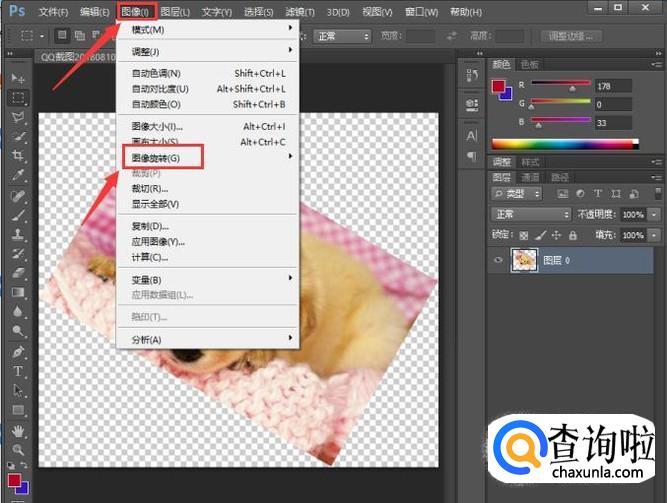Image resolution: width=667 pixels, height=503 pixels.
Task: Open the layer filter 类型 dropdown
Action: click(x=516, y=194)
